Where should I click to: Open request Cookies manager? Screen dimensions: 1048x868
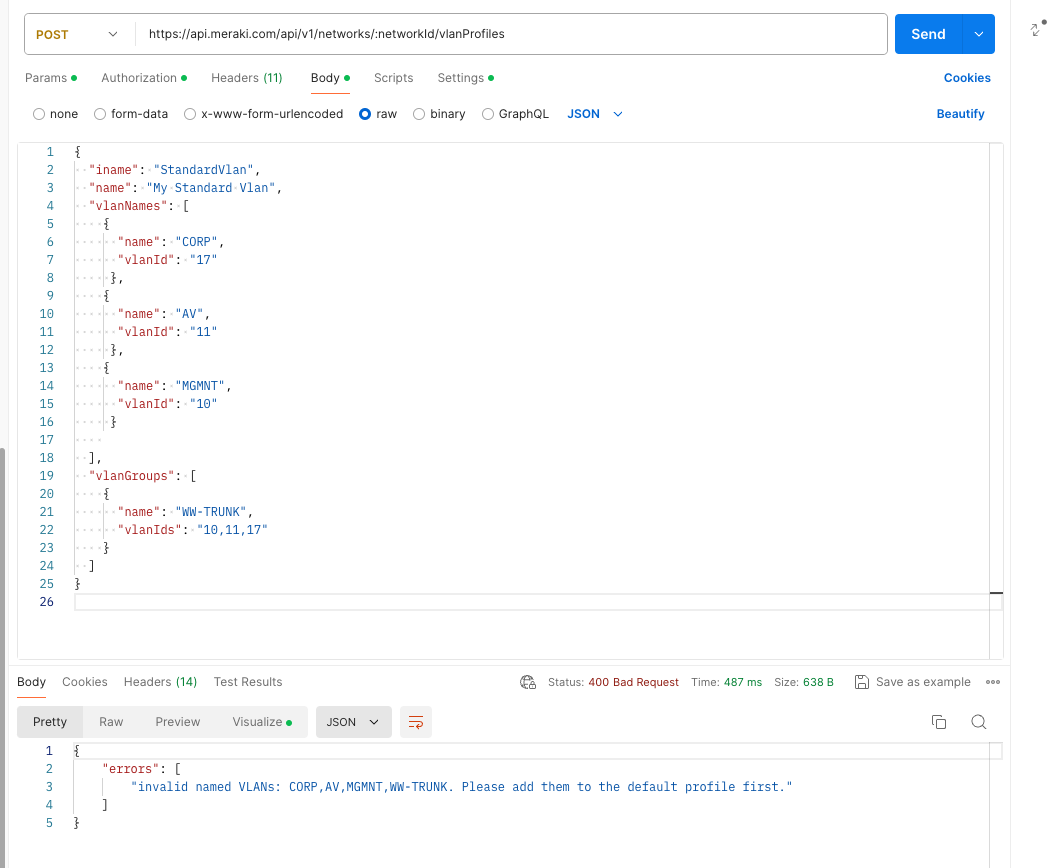pos(966,77)
